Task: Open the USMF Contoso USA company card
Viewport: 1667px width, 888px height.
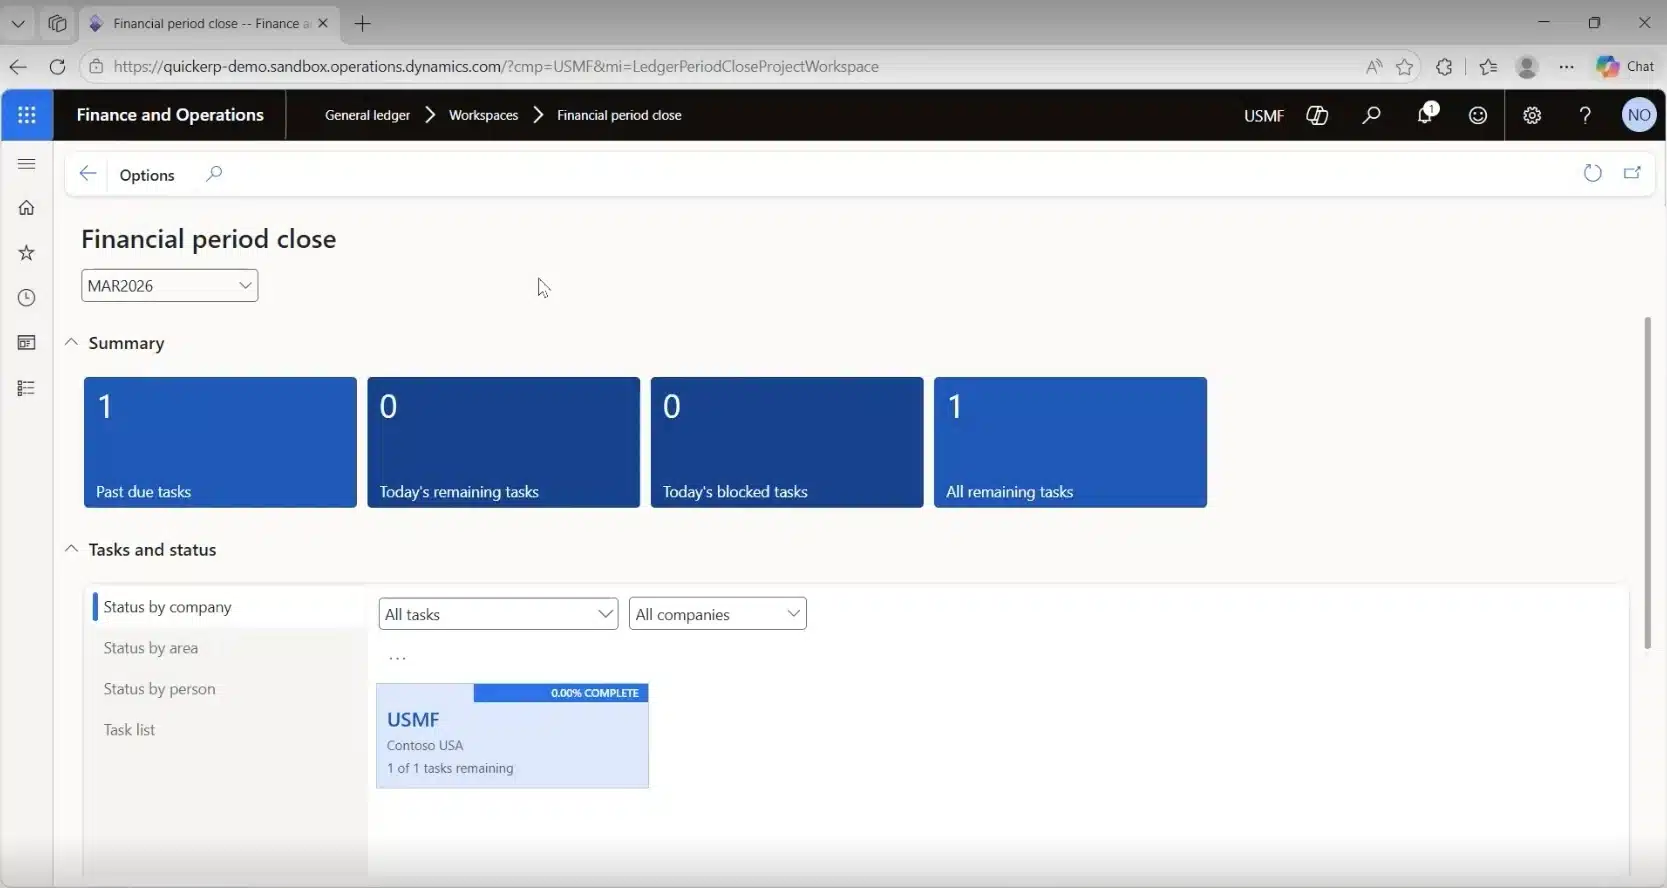Action: click(x=512, y=736)
